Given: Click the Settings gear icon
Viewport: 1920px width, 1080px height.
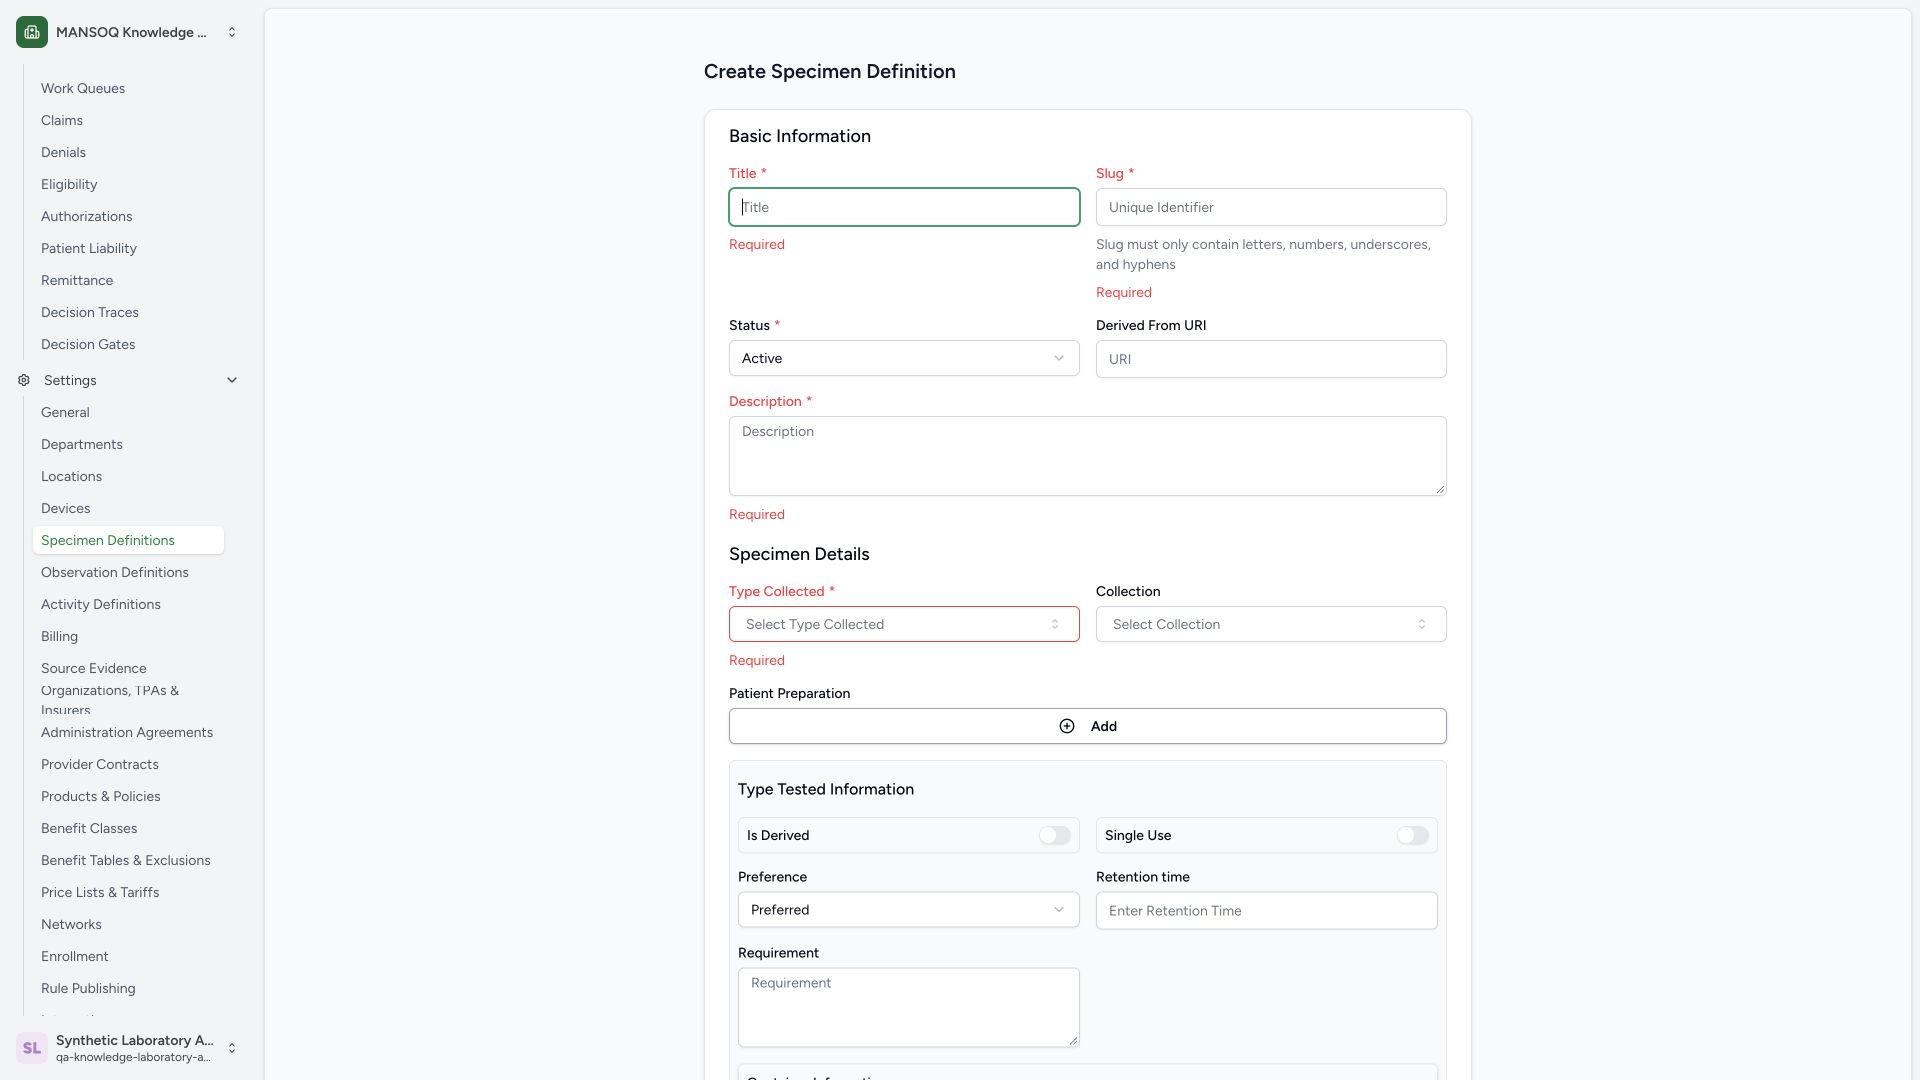Looking at the screenshot, I should 24,380.
